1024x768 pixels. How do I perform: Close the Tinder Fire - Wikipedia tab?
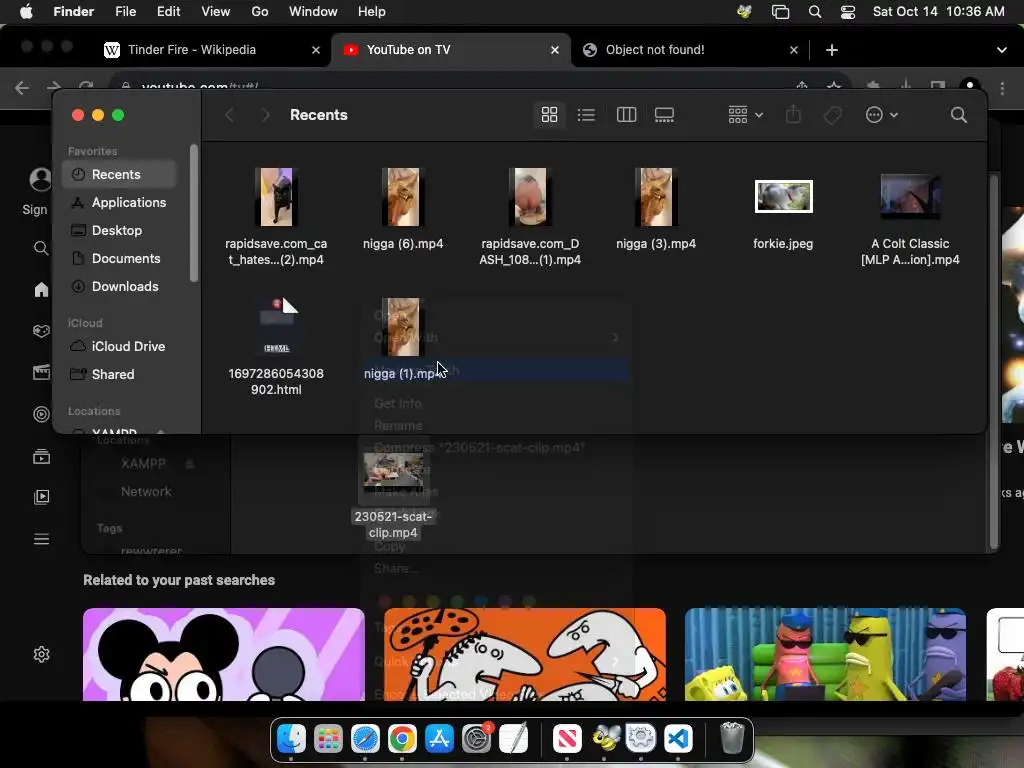315,50
